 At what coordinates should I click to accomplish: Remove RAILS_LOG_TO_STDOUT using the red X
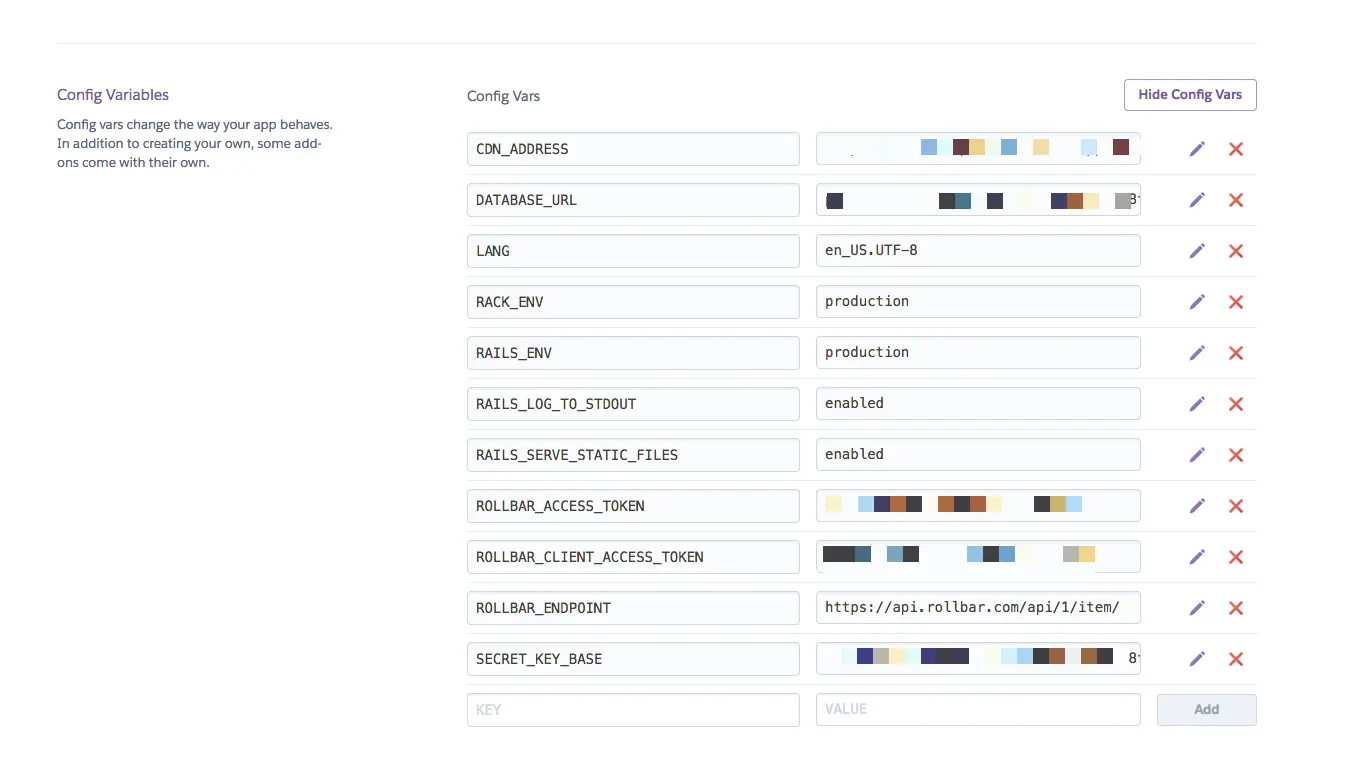[1236, 404]
